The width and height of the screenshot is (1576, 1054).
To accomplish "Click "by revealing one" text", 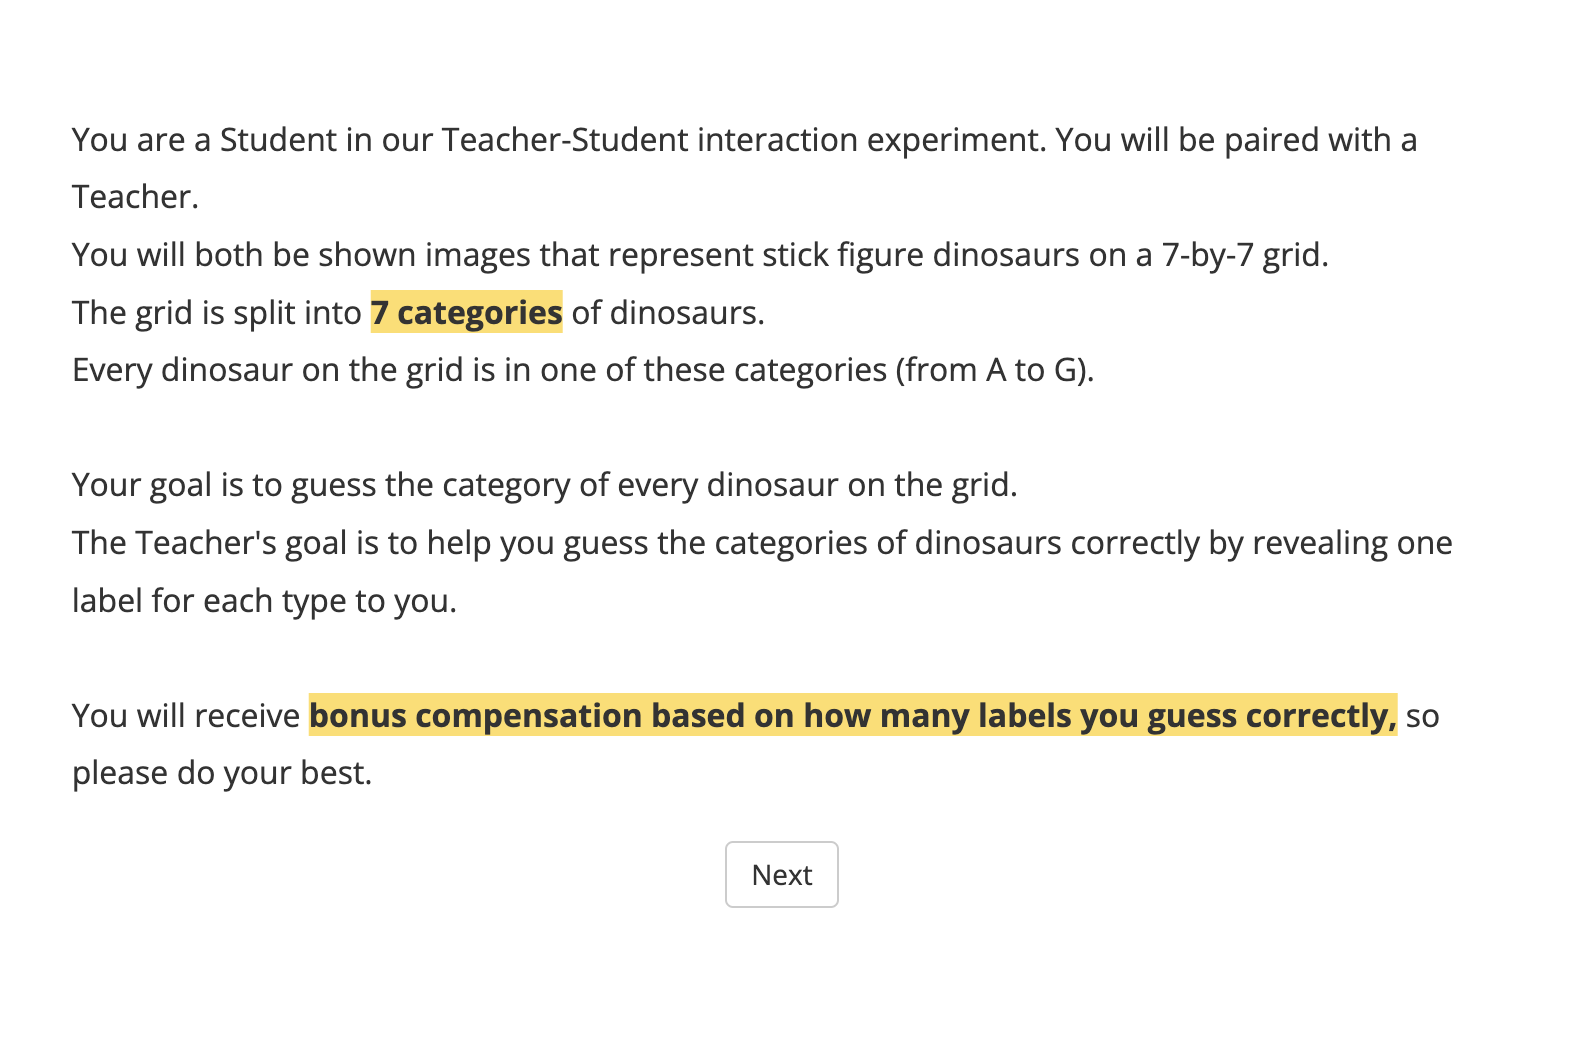I will pos(1330,543).
